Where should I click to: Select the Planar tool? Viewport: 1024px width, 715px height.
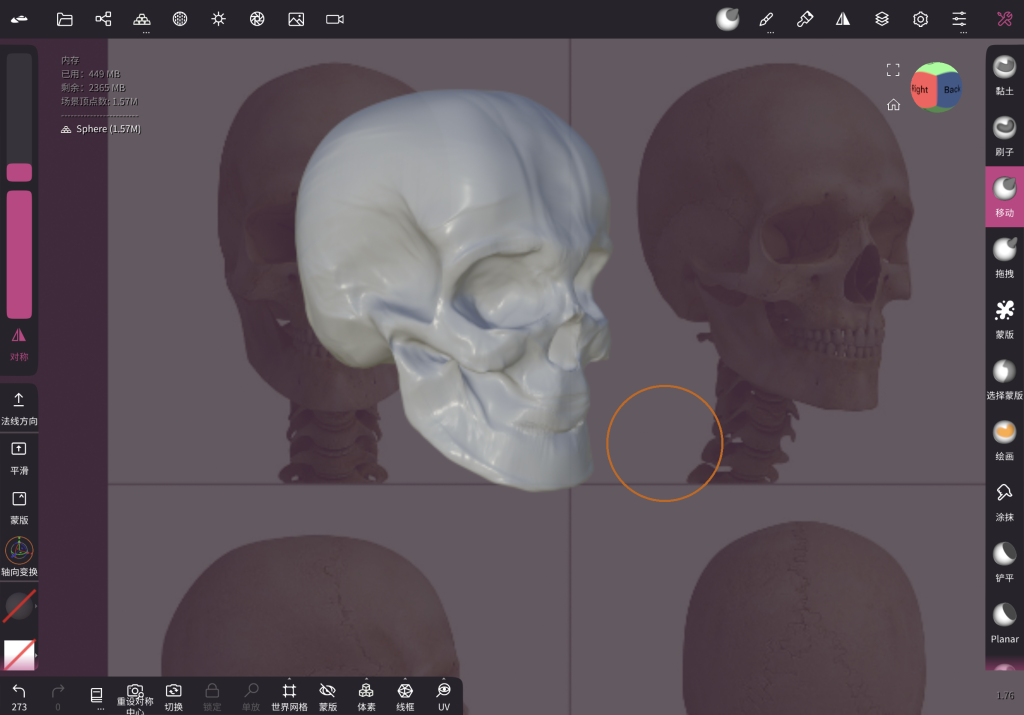pos(1004,623)
